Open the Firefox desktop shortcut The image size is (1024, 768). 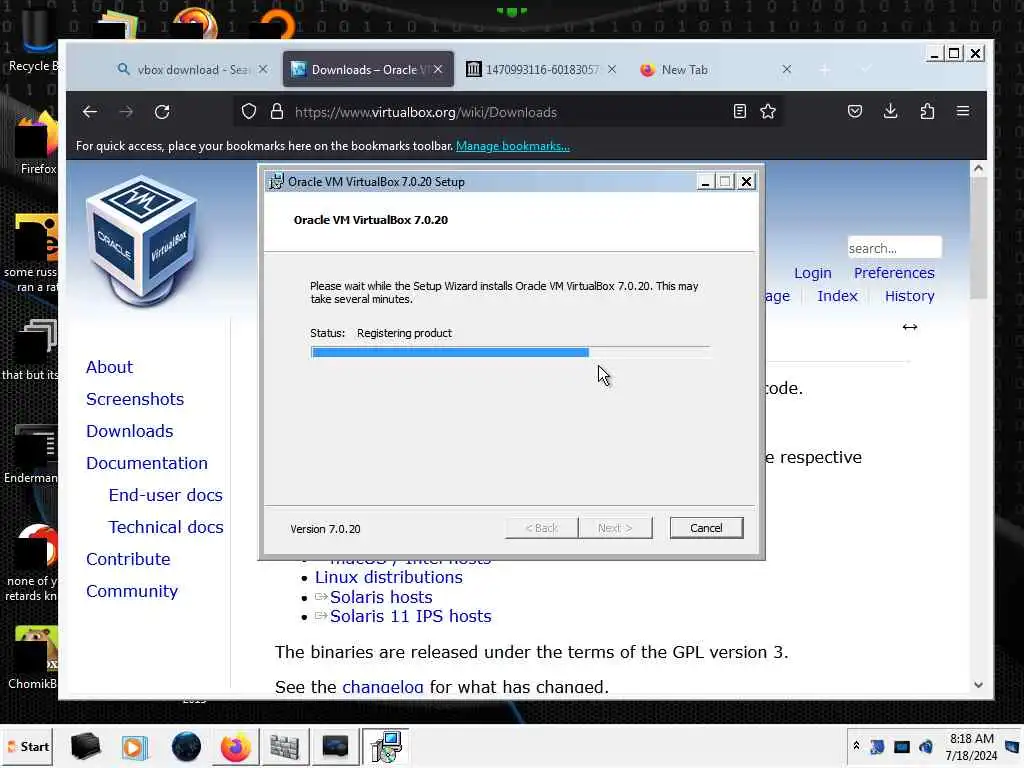[36, 144]
